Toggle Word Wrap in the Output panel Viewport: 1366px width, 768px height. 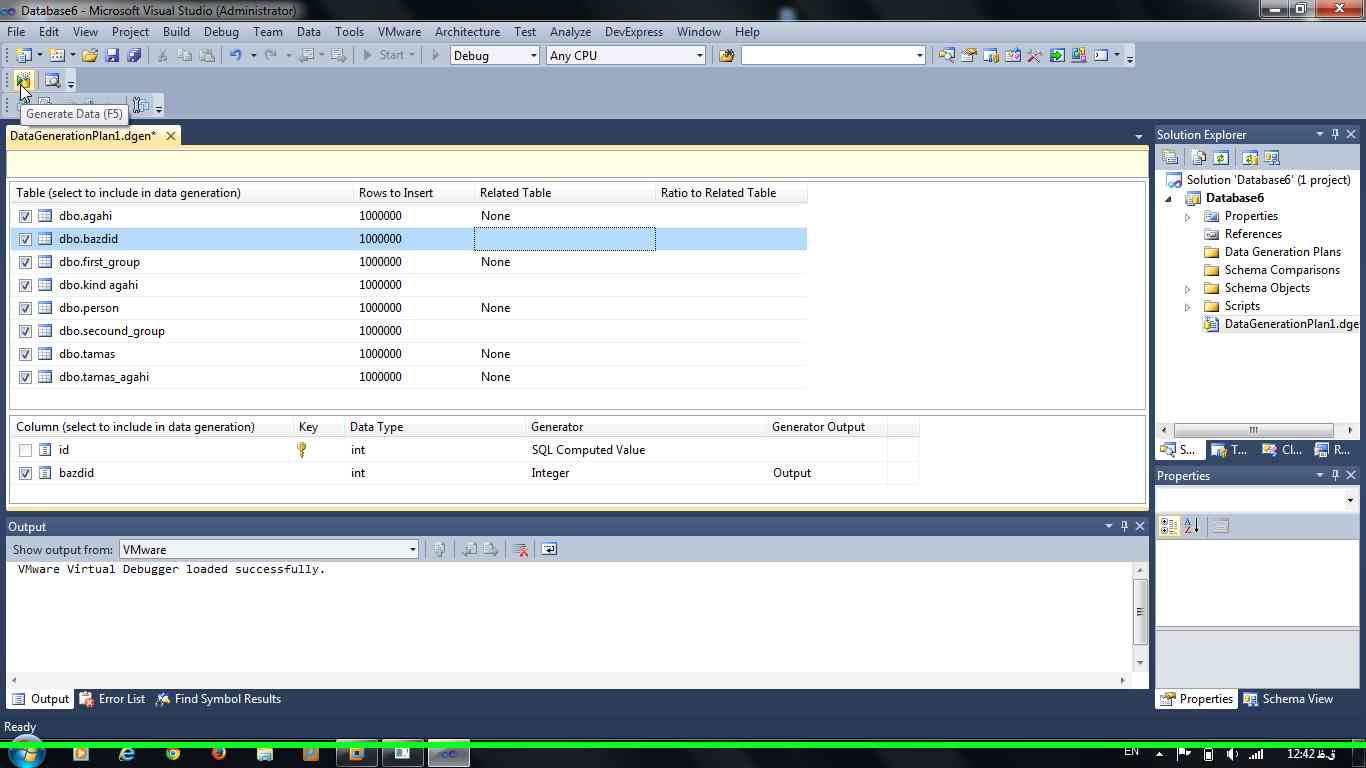(x=549, y=549)
